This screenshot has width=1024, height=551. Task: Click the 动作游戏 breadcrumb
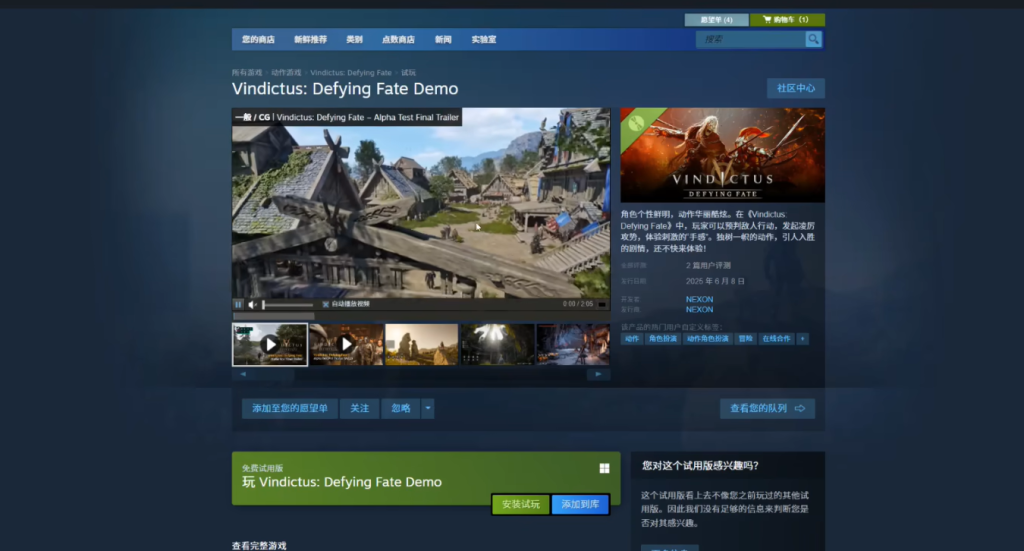286,72
